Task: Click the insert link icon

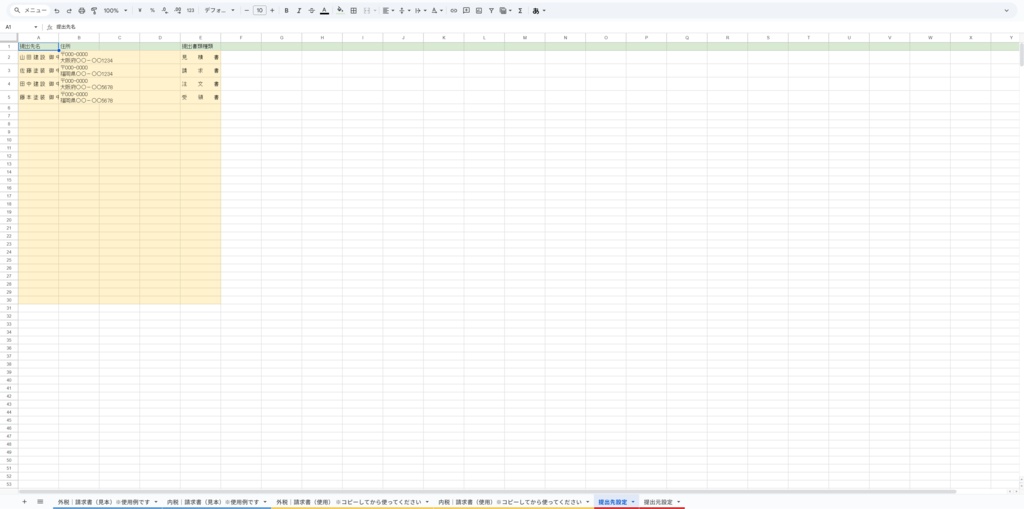Action: 454,10
